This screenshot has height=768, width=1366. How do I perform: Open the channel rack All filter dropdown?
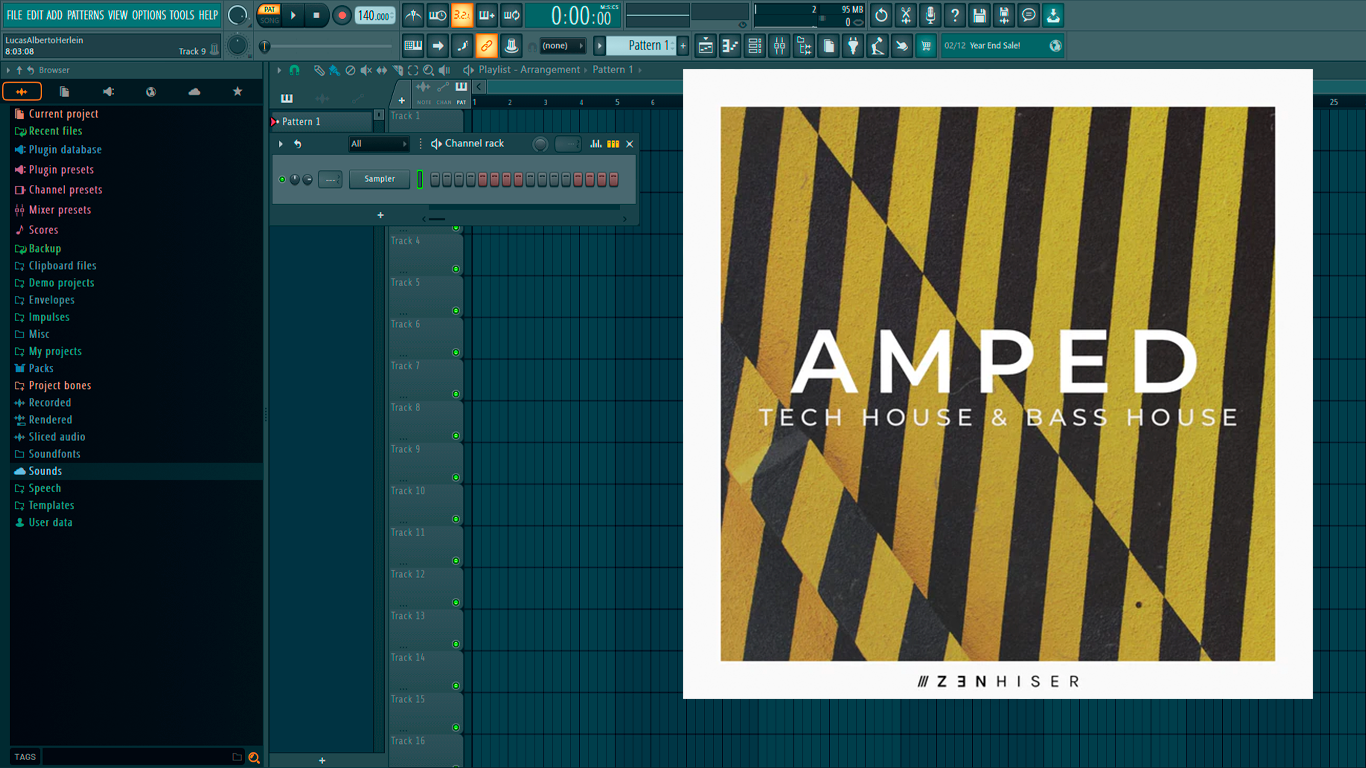378,144
